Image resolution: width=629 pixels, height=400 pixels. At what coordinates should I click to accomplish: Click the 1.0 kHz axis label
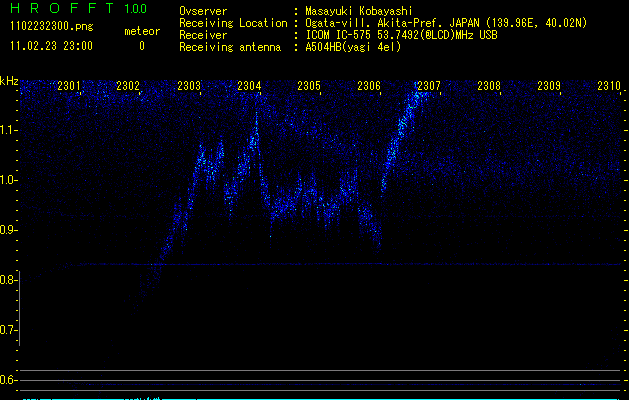coord(9,180)
